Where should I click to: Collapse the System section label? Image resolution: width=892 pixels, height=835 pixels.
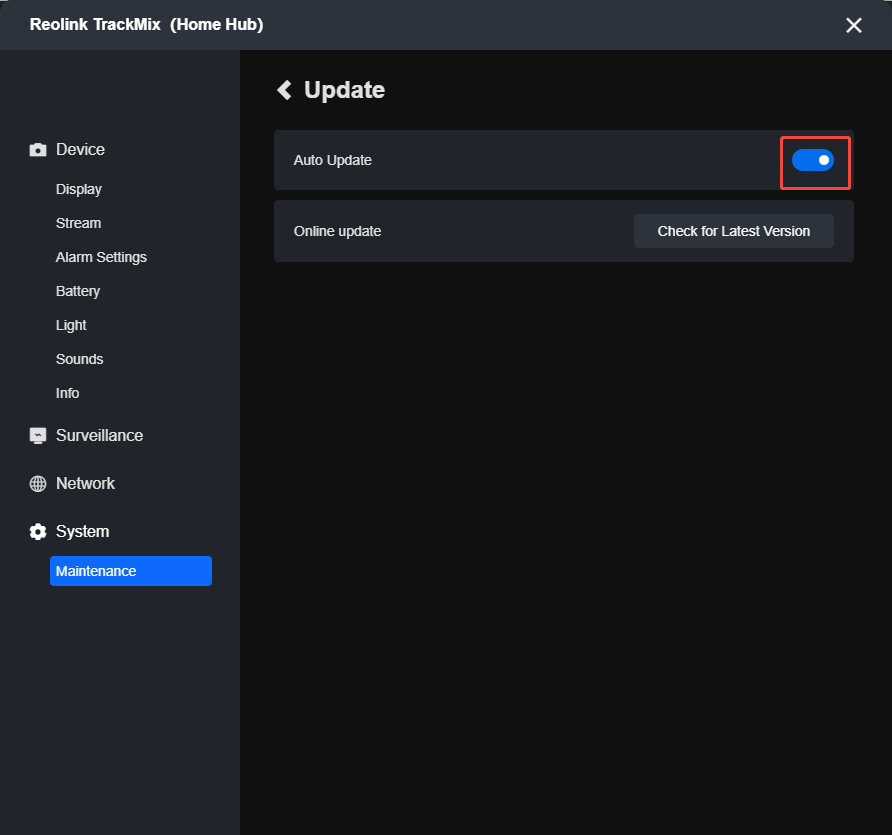[x=82, y=532]
